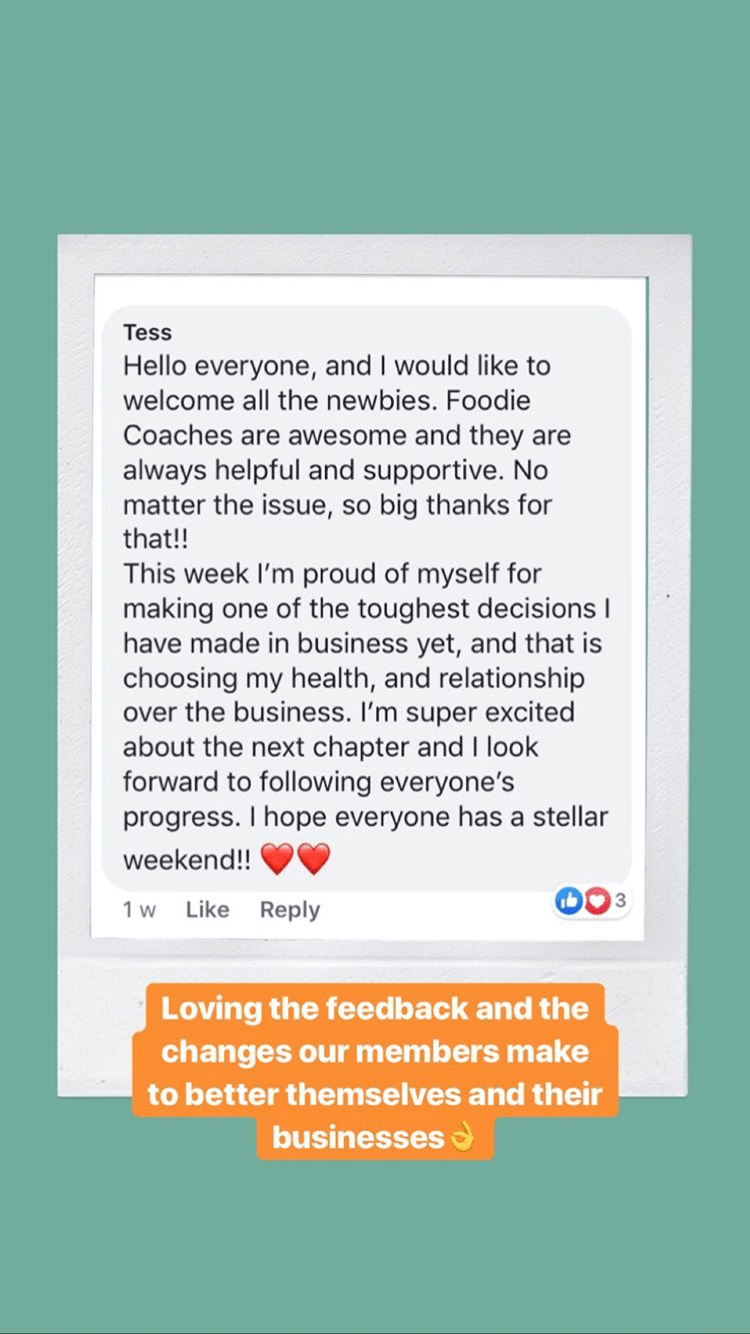Click the "Hello everyone" opening sentence

pyautogui.click(x=220, y=367)
